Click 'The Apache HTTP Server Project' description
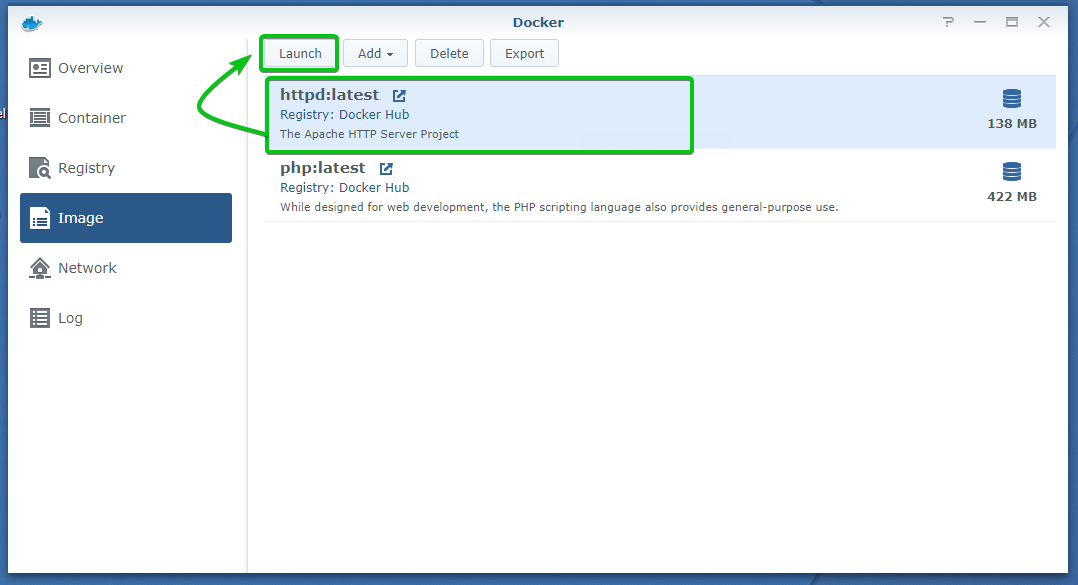Image resolution: width=1078 pixels, height=585 pixels. coord(369,134)
